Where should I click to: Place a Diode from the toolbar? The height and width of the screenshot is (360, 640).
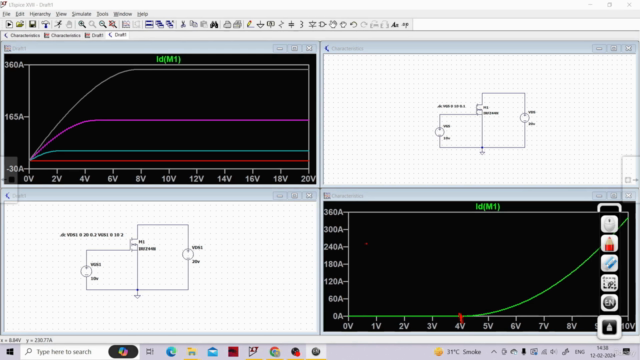[x=312, y=24]
